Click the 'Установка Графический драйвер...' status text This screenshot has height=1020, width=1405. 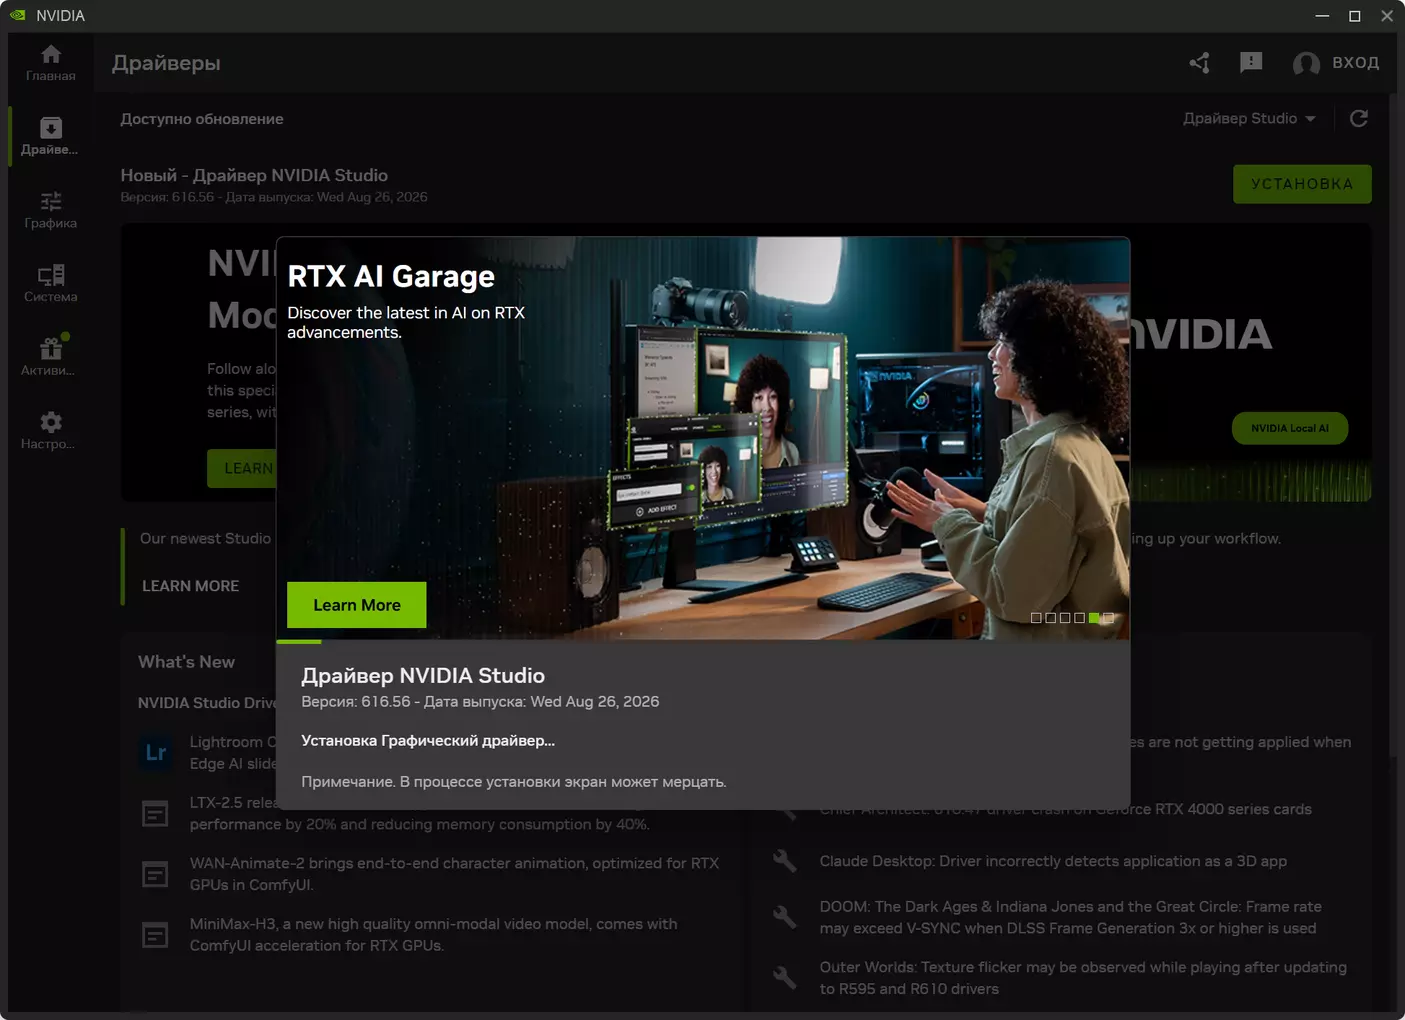click(428, 741)
